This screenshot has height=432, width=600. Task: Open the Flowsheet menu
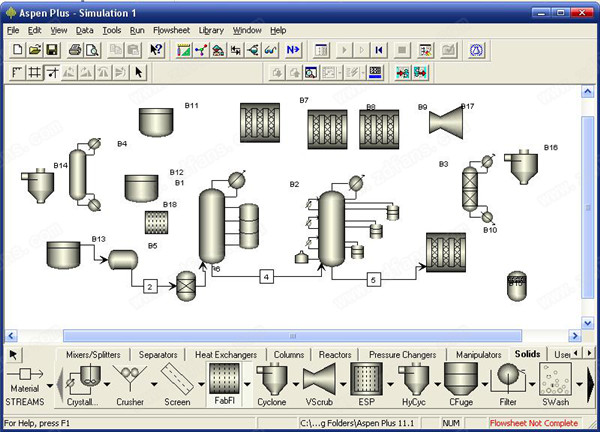[x=170, y=31]
